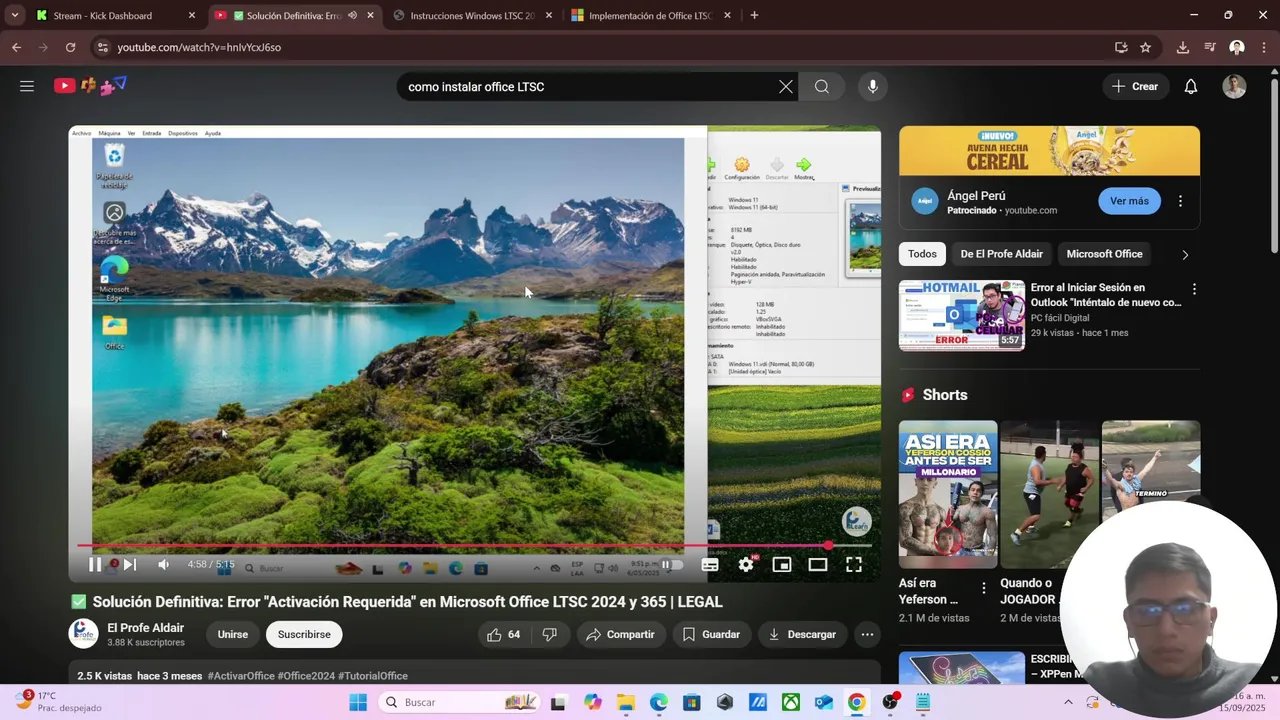Viewport: 1280px width, 720px height.
Task: Share the video via Compartir
Action: click(x=621, y=634)
